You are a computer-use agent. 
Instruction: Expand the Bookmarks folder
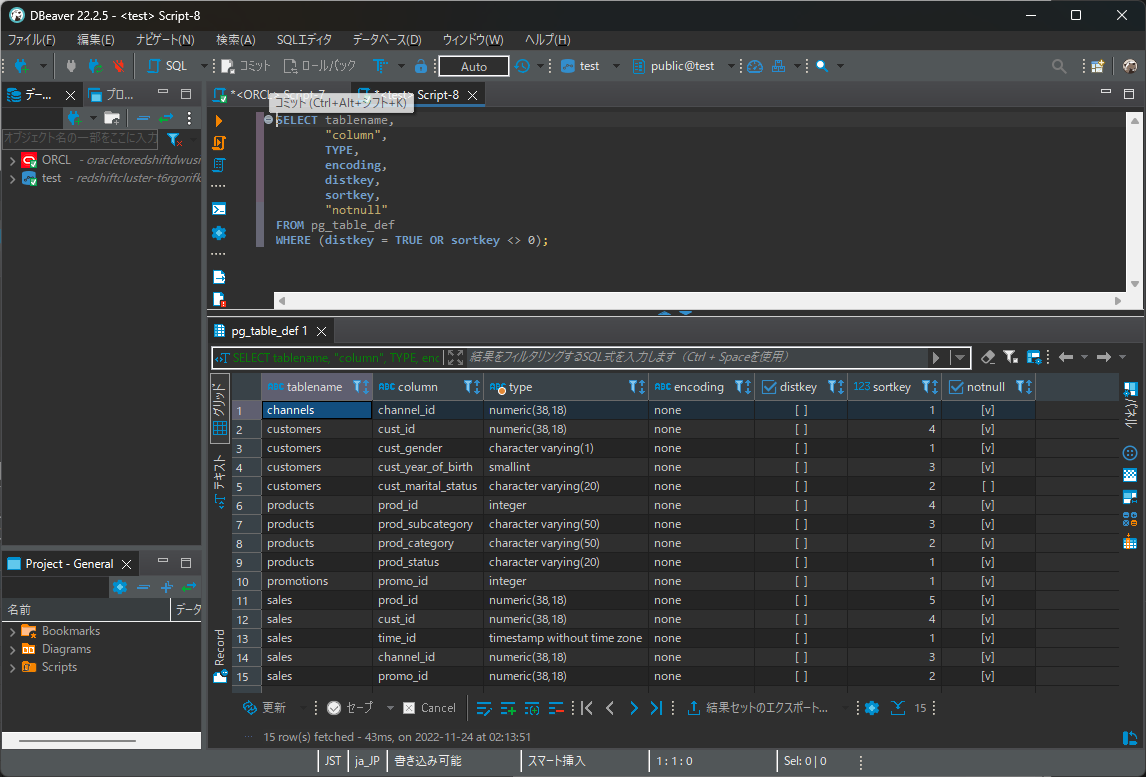click(x=12, y=631)
